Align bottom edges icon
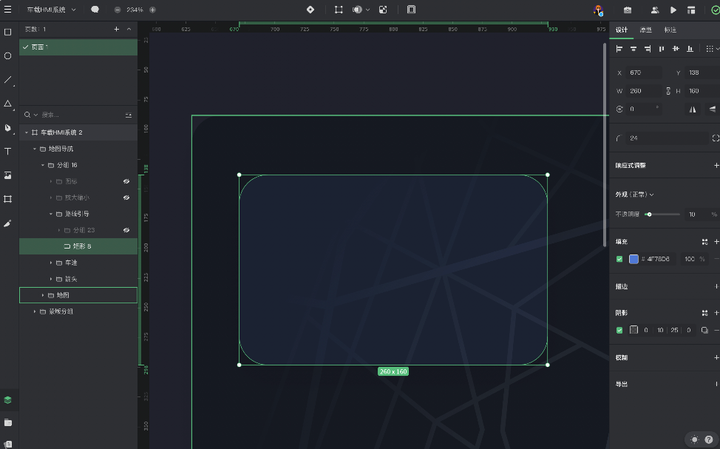720x449 pixels. tap(690, 49)
